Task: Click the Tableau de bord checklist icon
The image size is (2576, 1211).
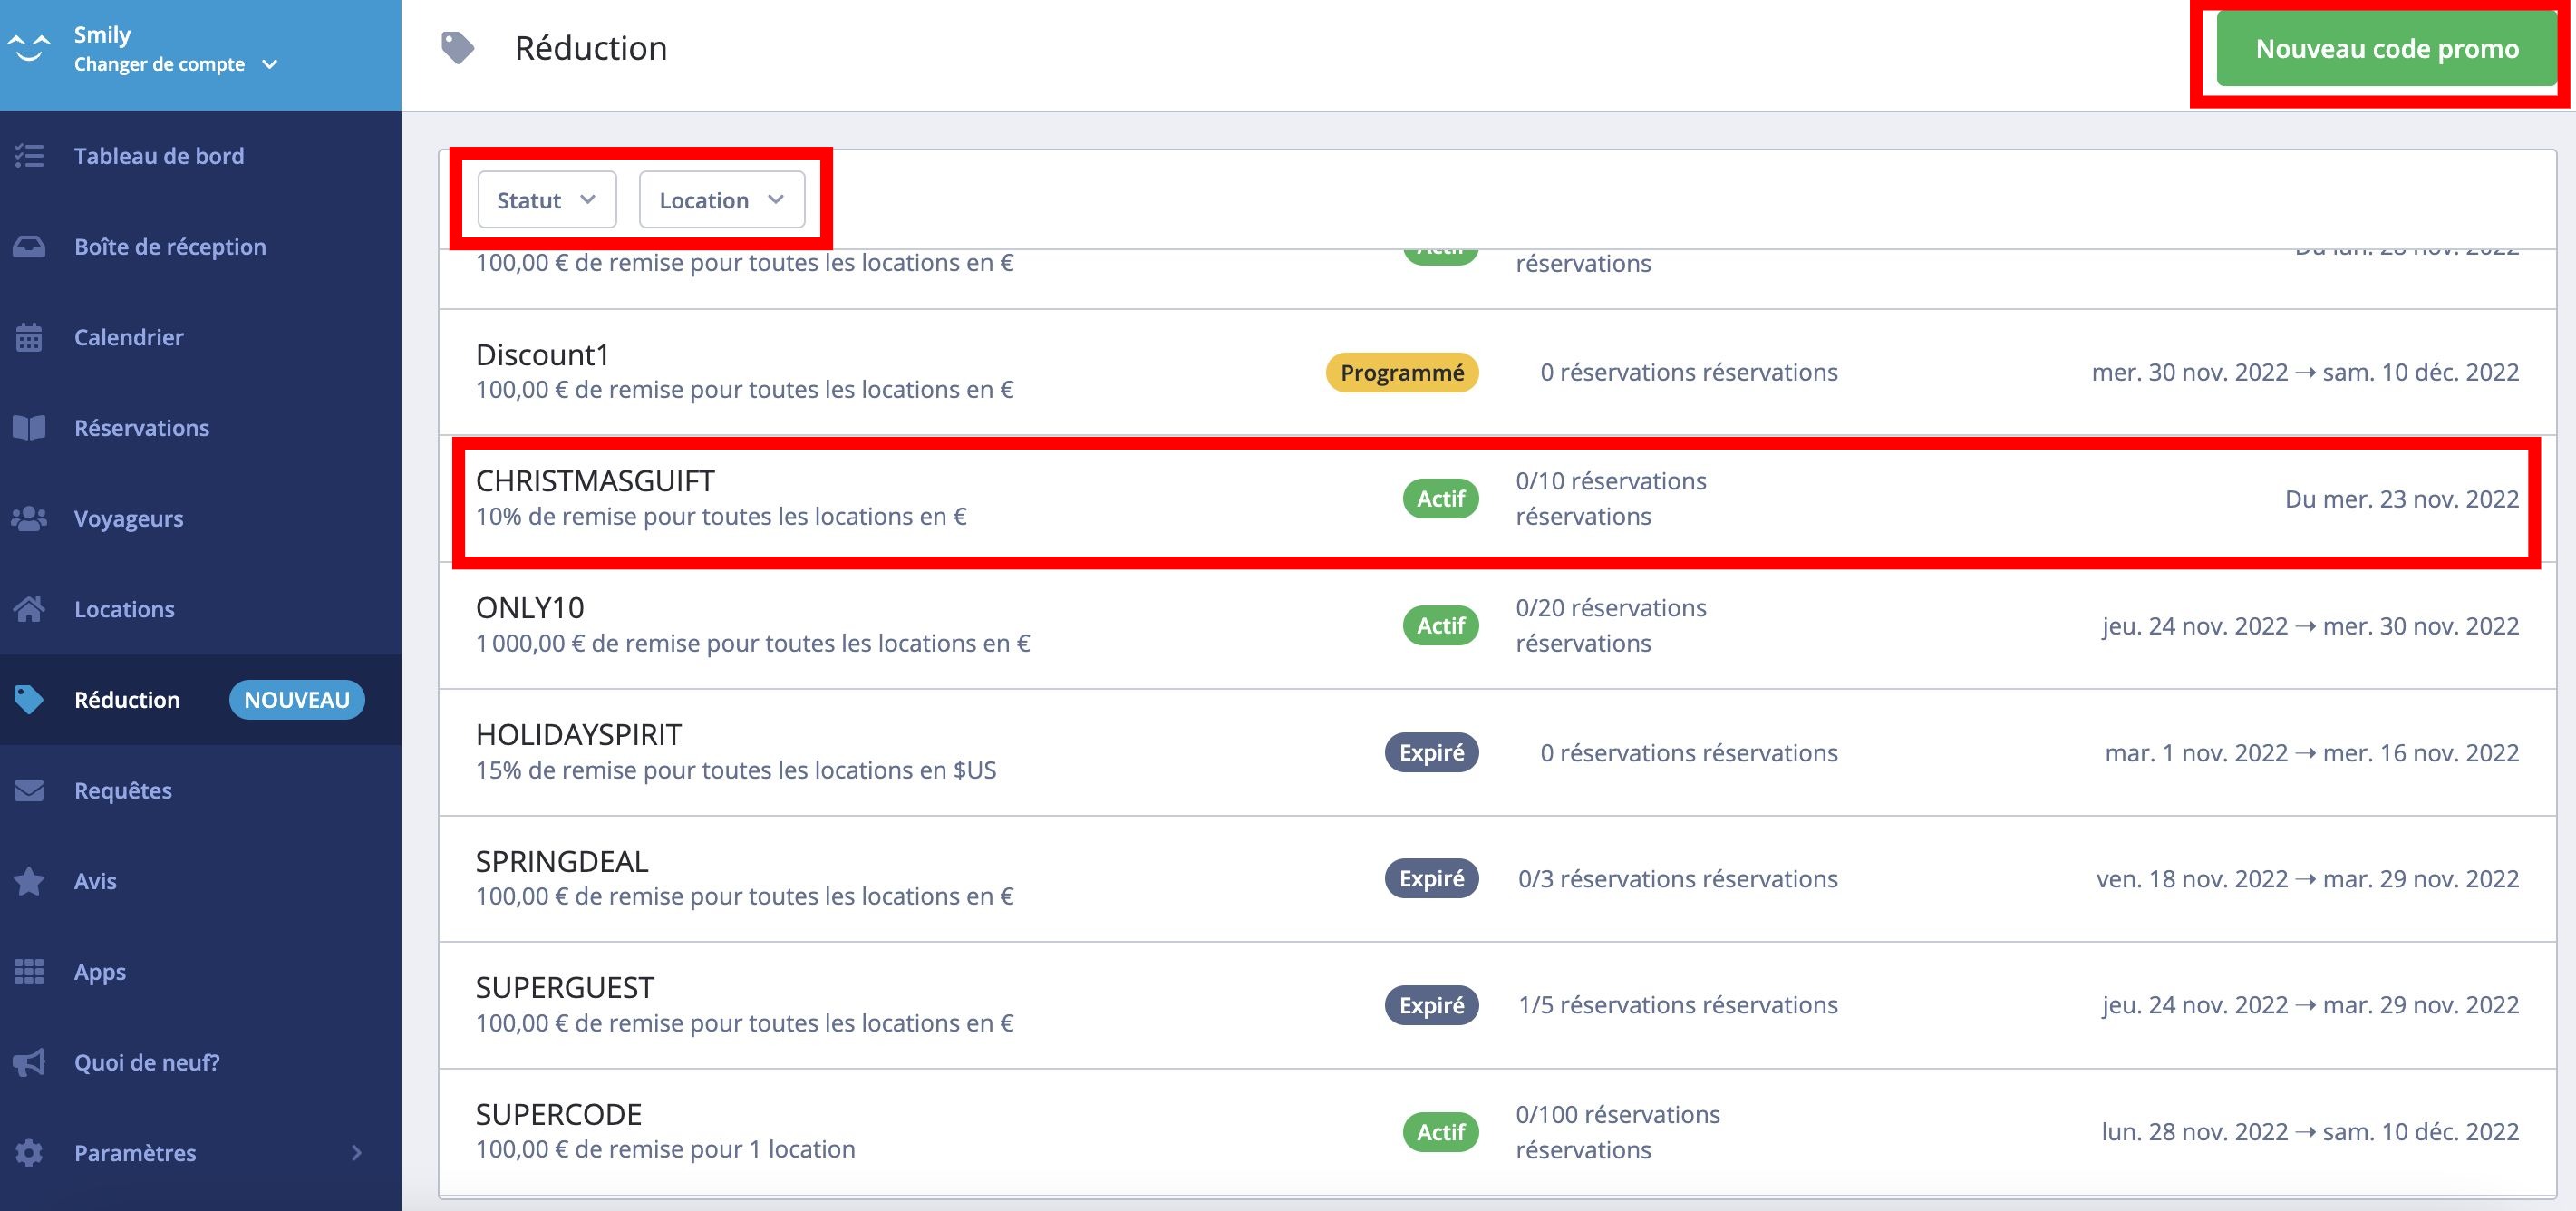Action: pos(29,156)
